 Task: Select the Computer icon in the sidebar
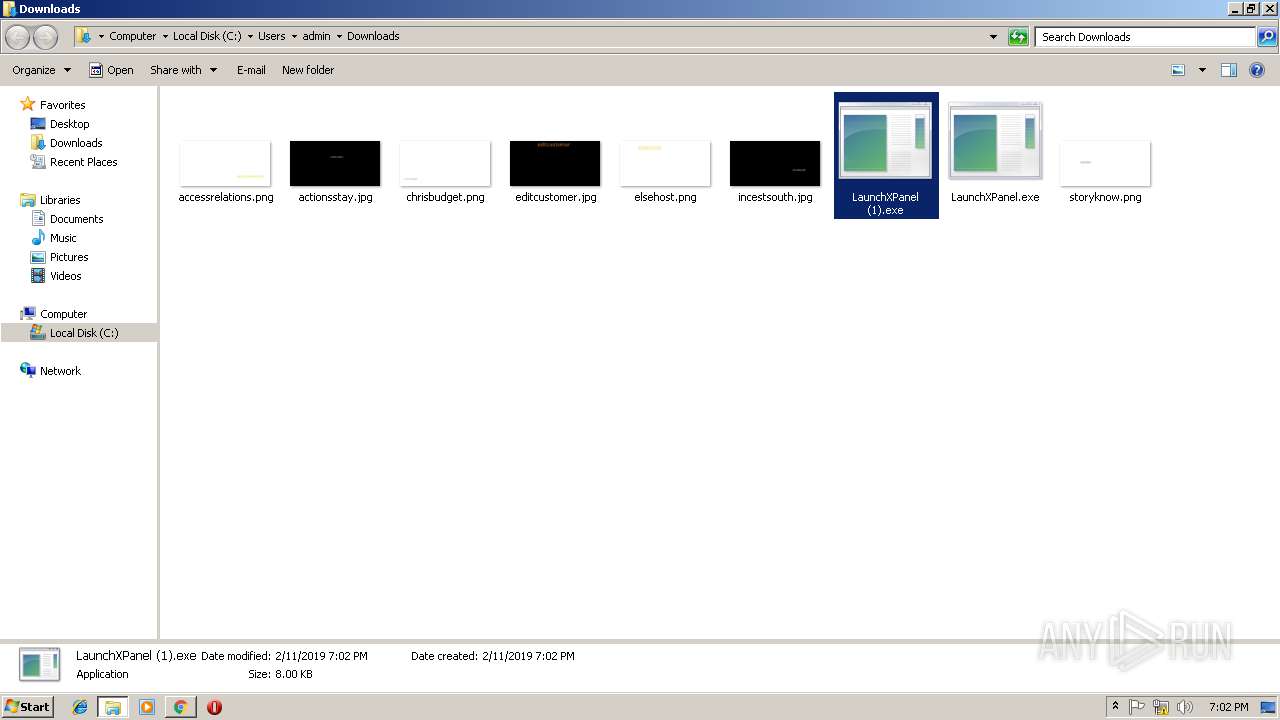coord(28,313)
